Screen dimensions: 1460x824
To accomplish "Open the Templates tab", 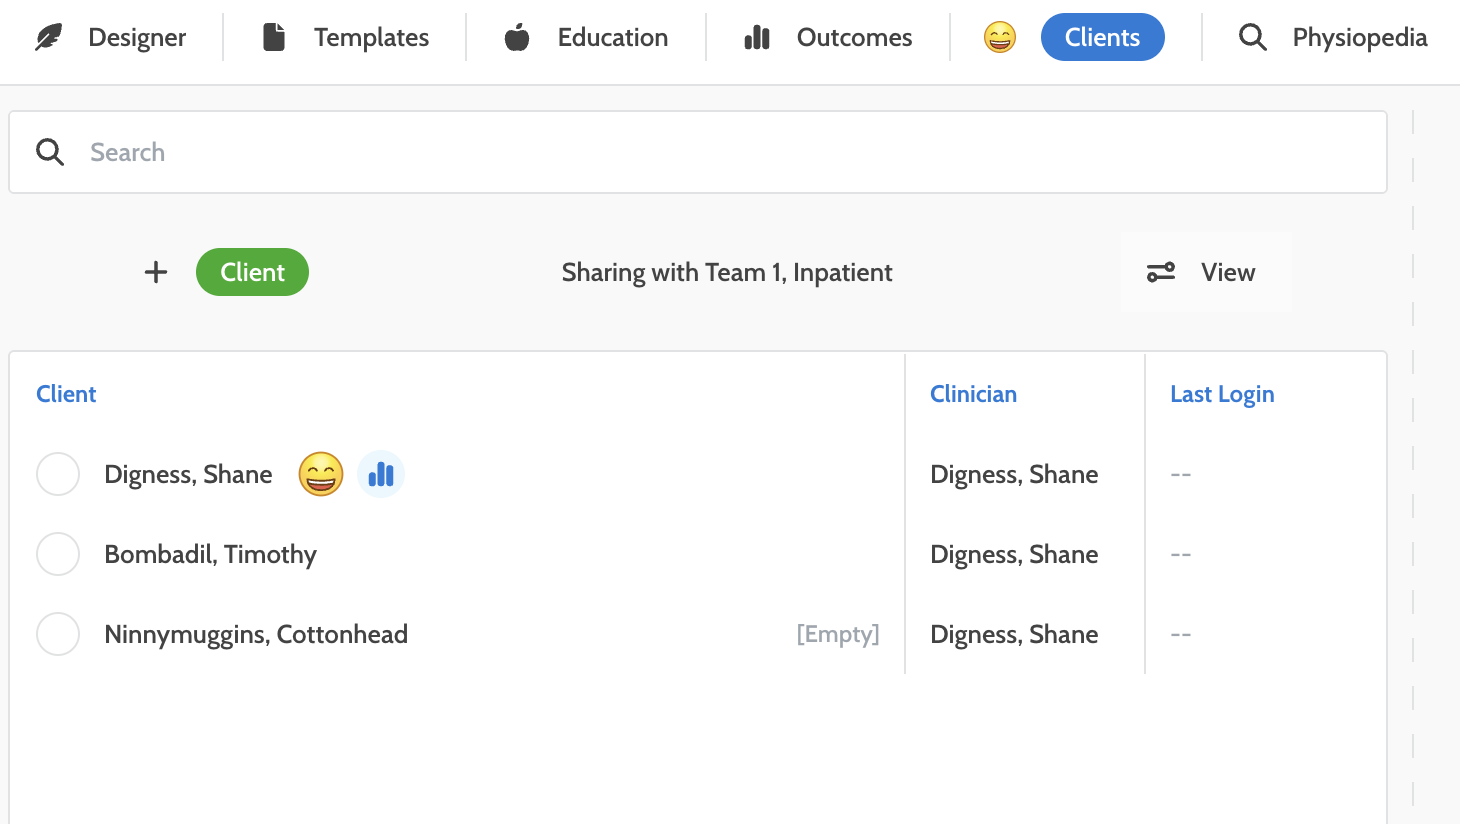I will click(x=371, y=38).
